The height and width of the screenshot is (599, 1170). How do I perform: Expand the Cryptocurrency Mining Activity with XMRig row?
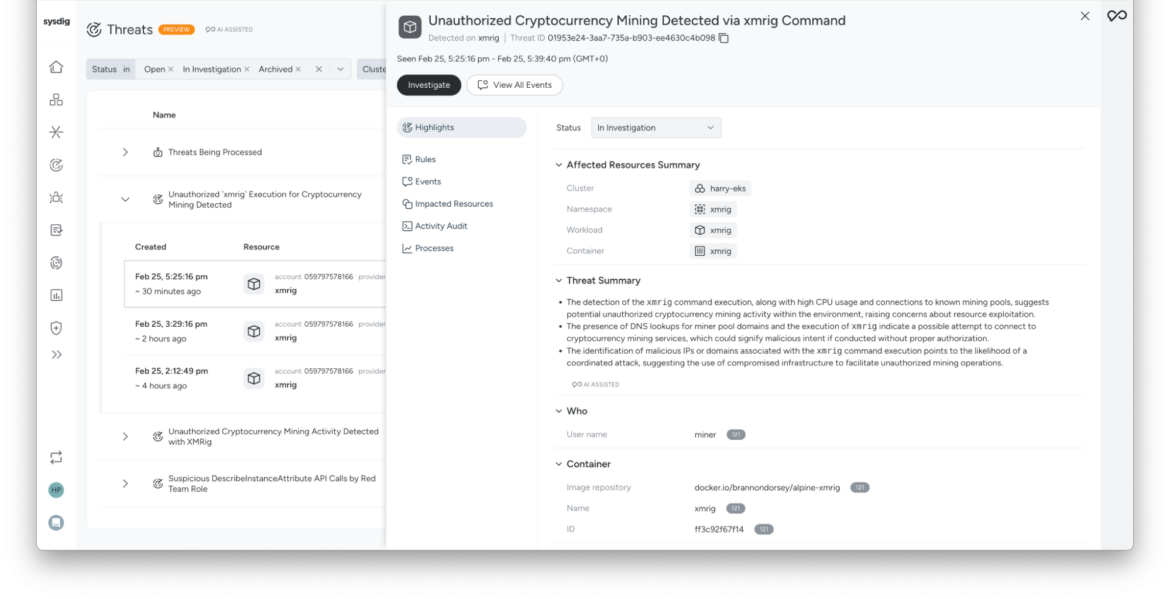pyautogui.click(x=125, y=436)
